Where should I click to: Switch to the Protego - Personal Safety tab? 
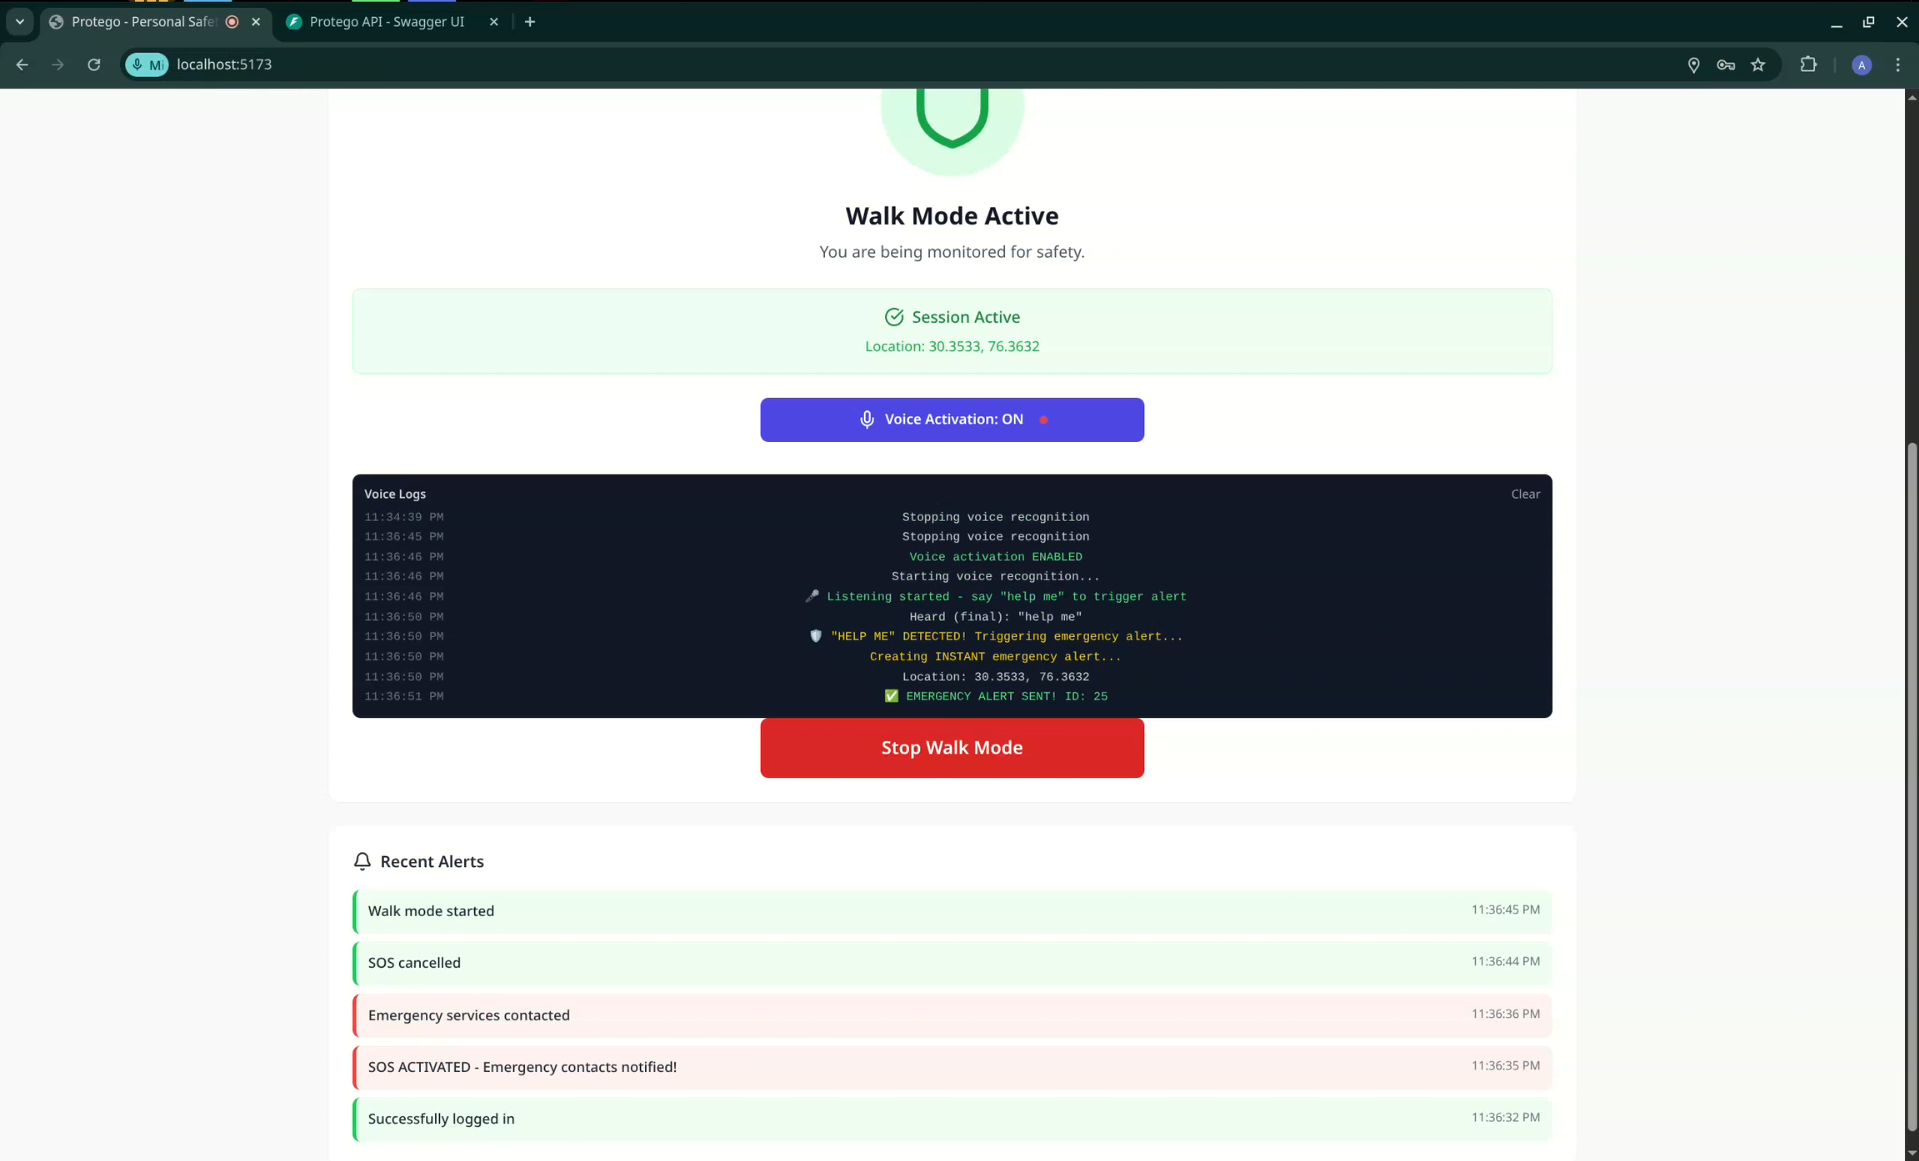coord(144,22)
